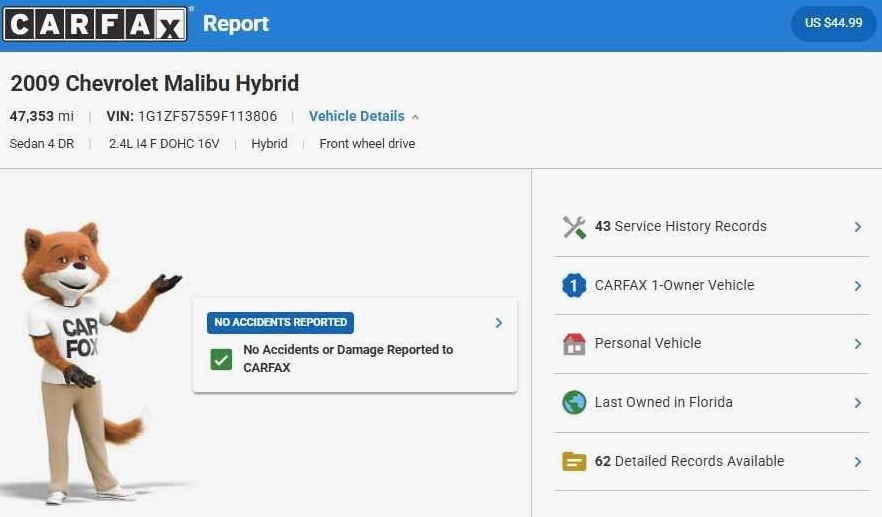Expand the Last Owned in Florida chevron
The width and height of the screenshot is (882, 517).
point(858,403)
